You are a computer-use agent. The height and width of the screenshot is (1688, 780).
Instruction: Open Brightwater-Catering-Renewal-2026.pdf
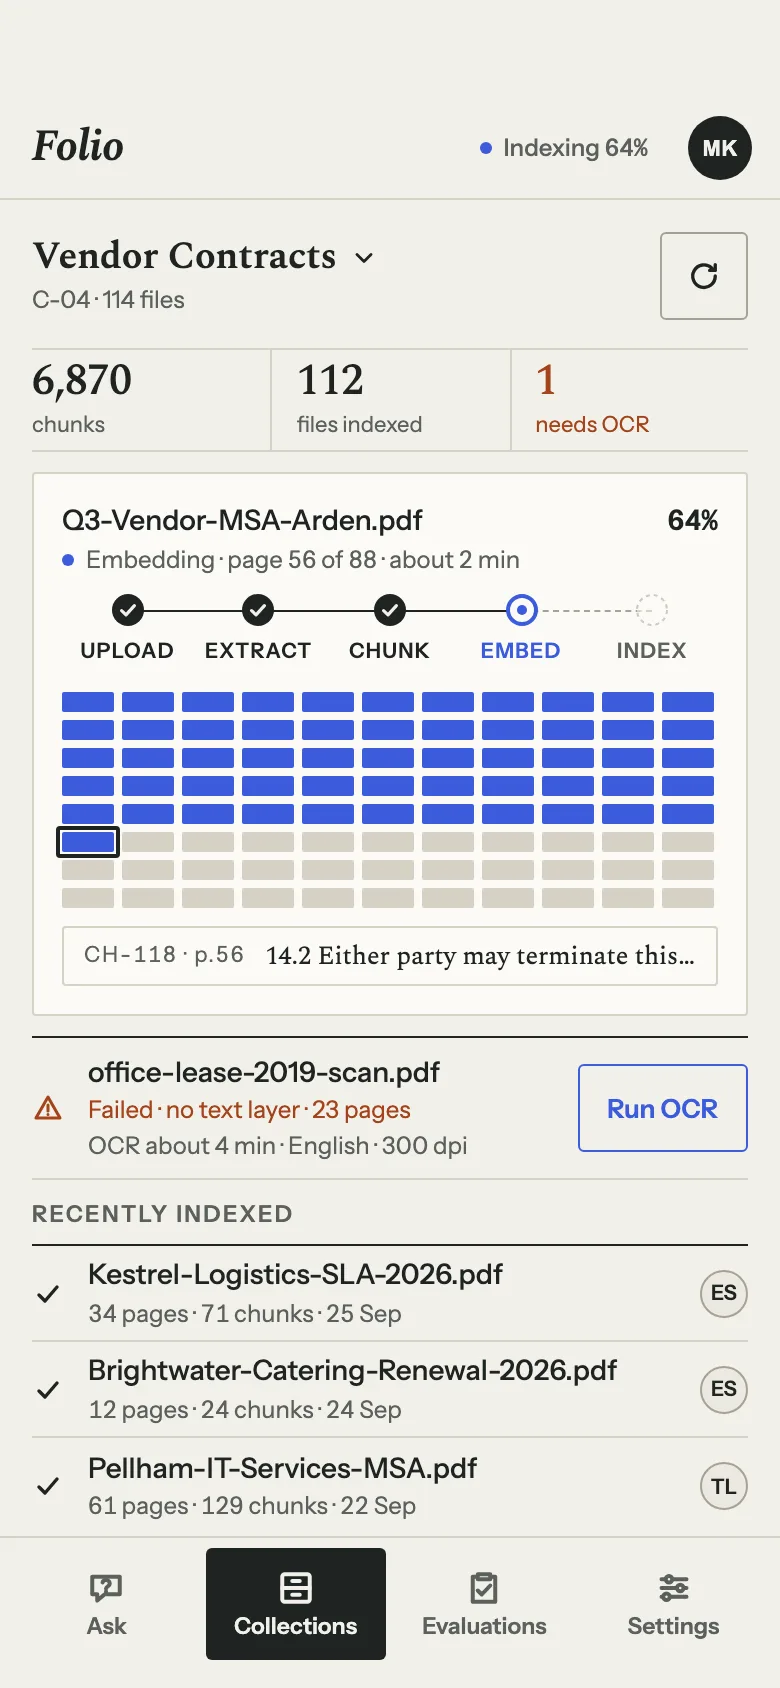[x=352, y=1370]
